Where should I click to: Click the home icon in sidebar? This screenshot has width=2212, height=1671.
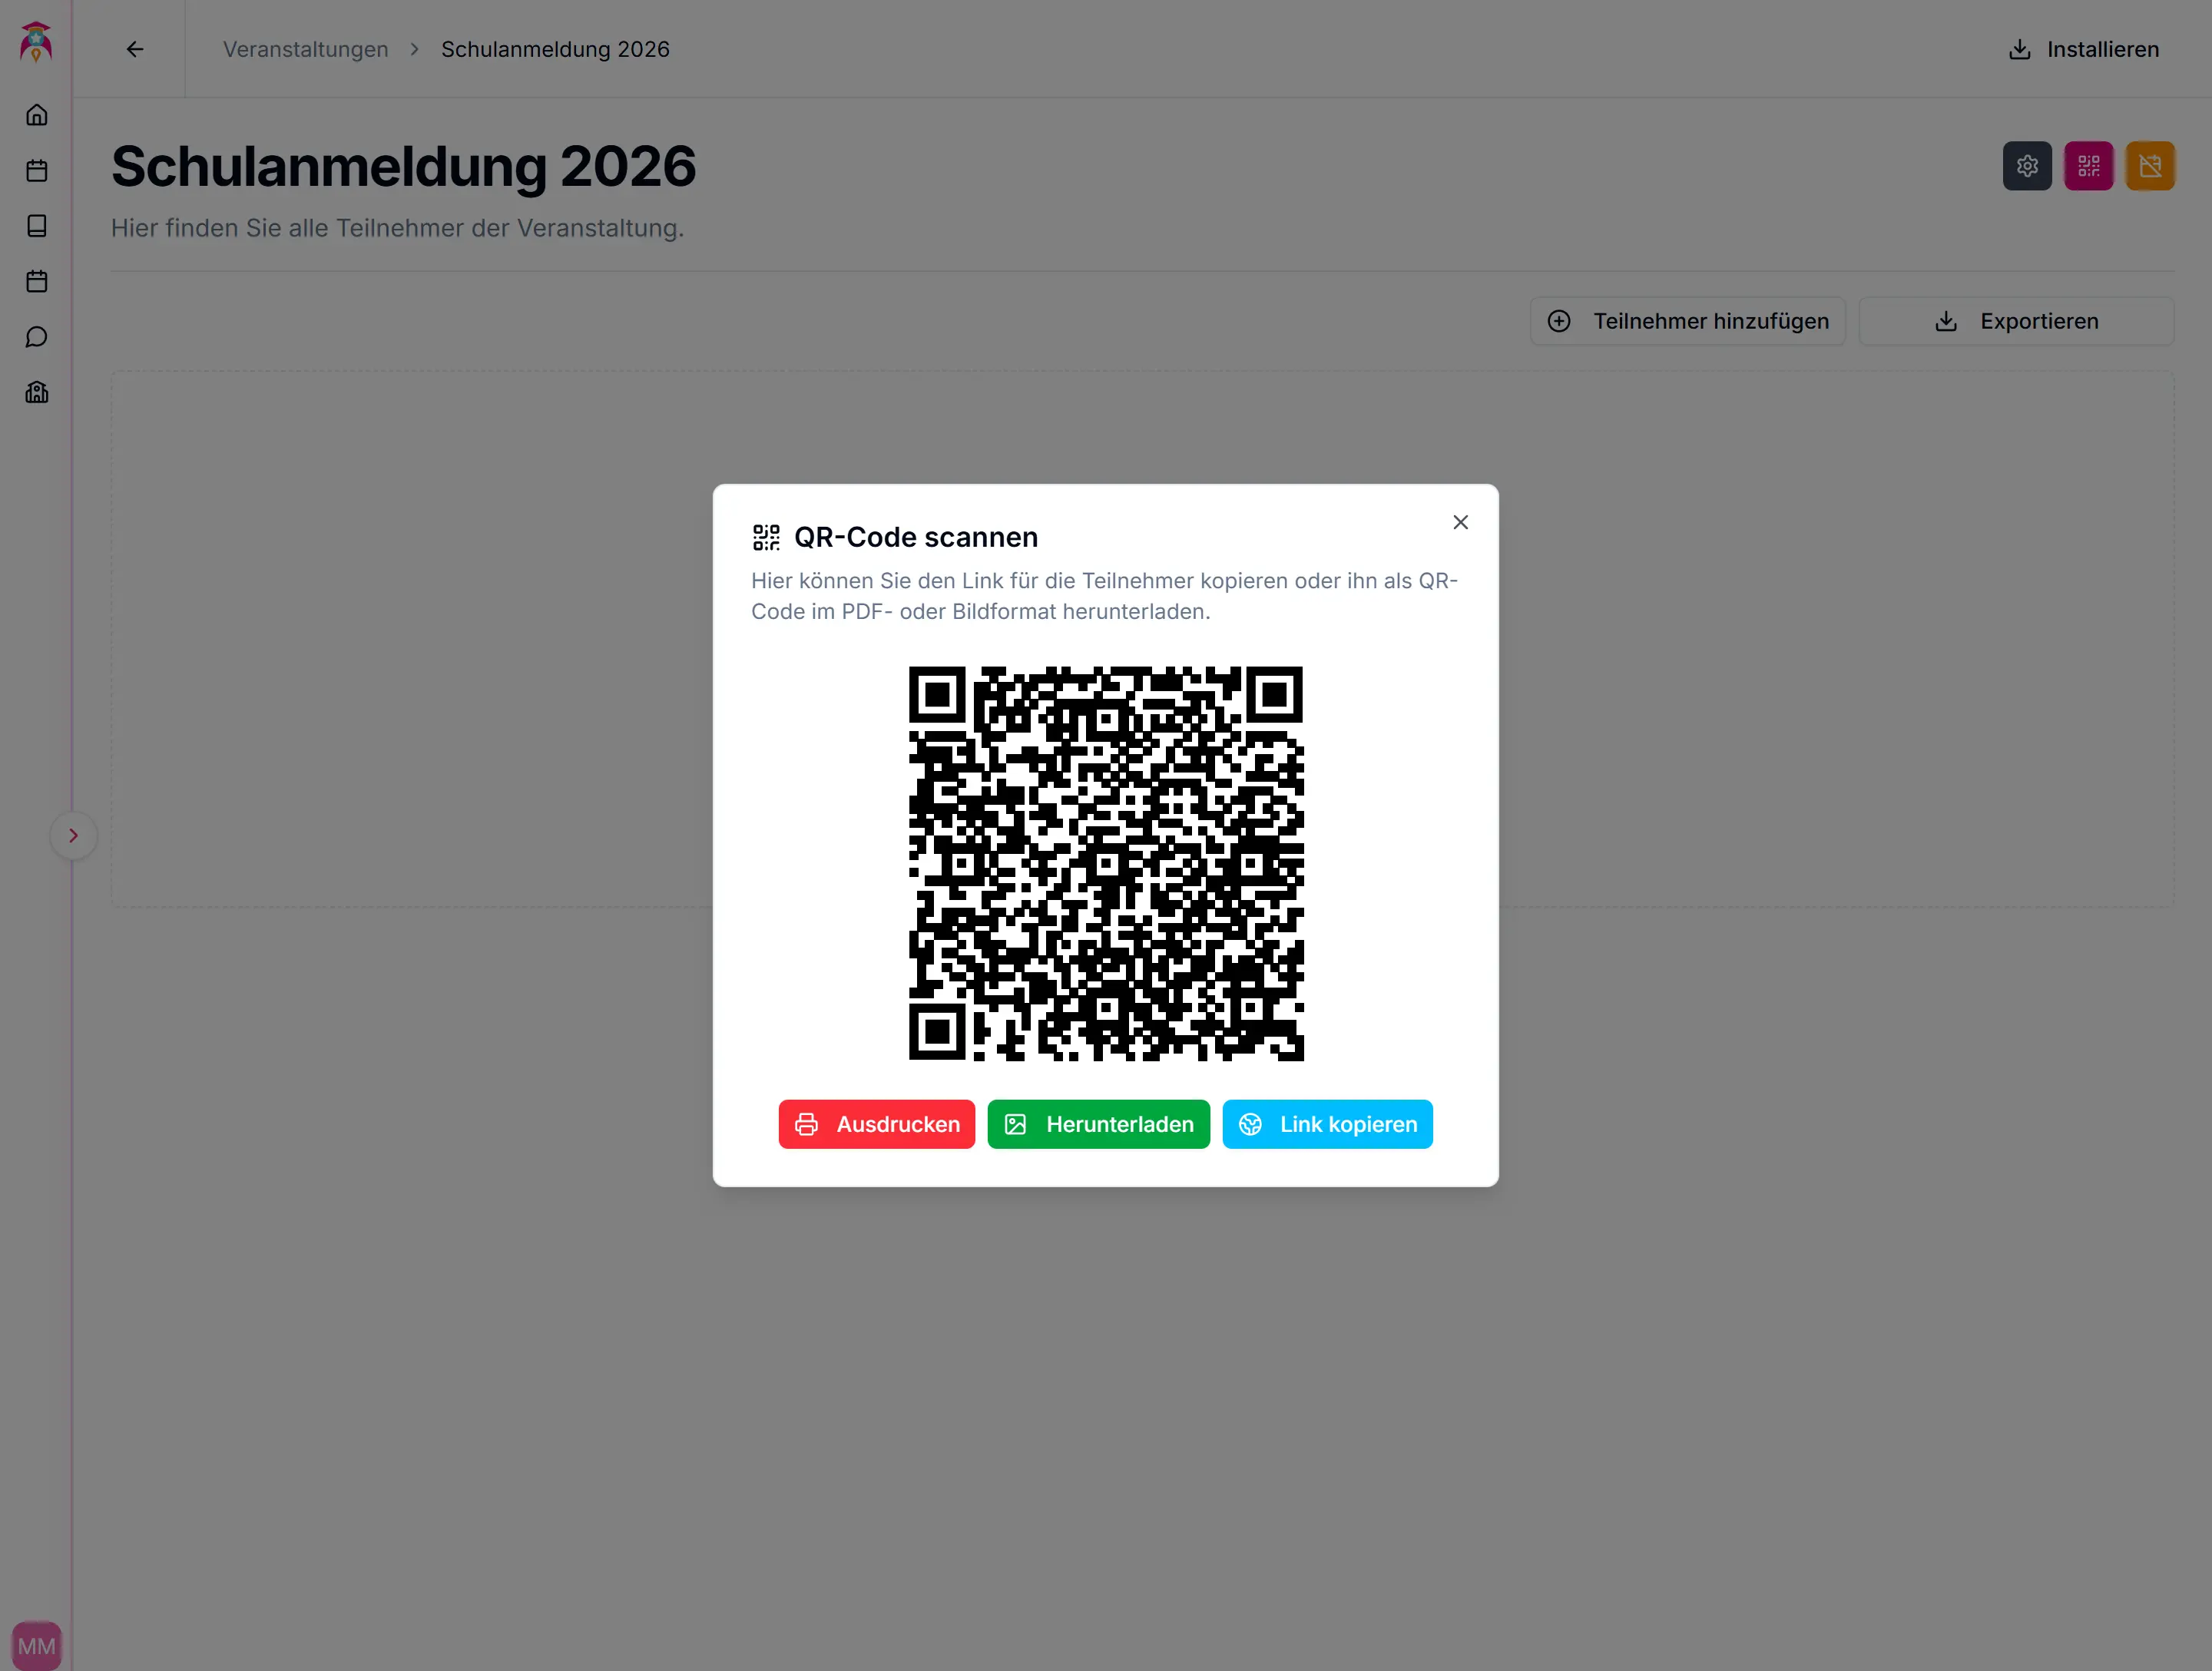click(x=37, y=115)
